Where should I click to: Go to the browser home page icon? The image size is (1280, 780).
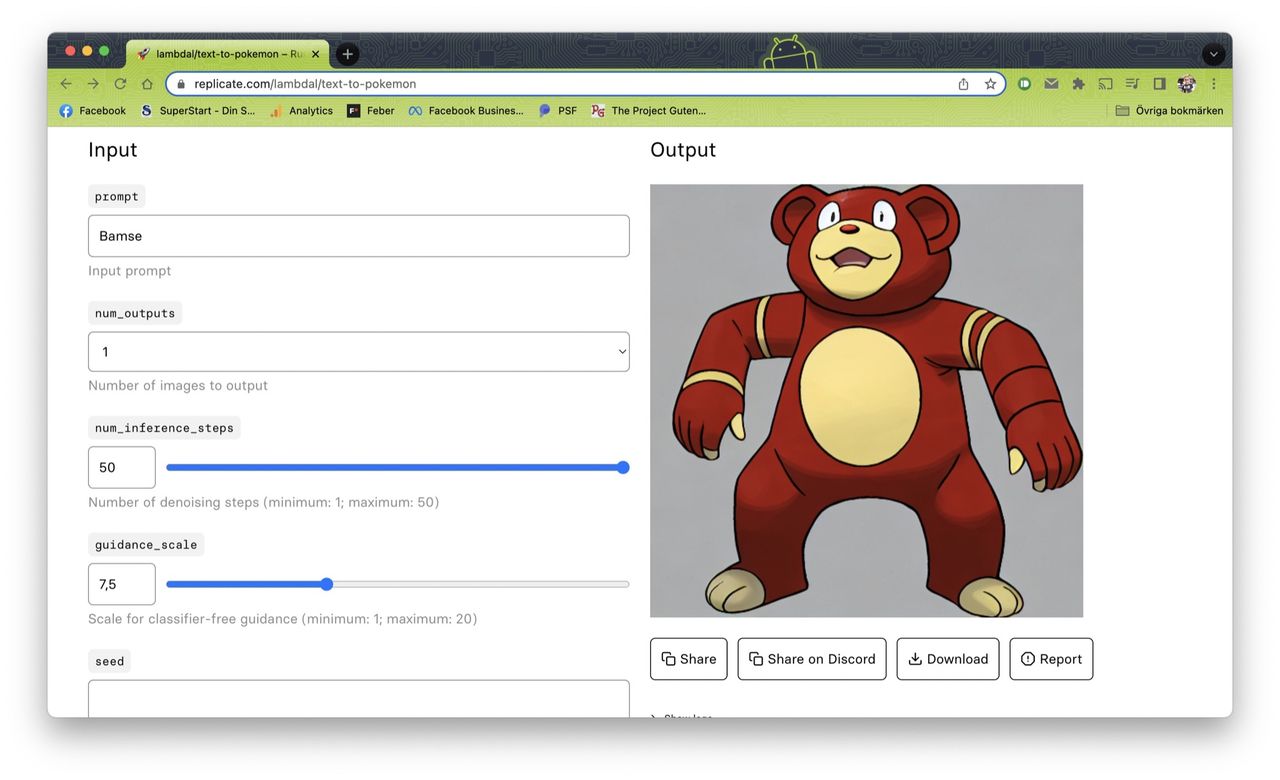pyautogui.click(x=147, y=84)
